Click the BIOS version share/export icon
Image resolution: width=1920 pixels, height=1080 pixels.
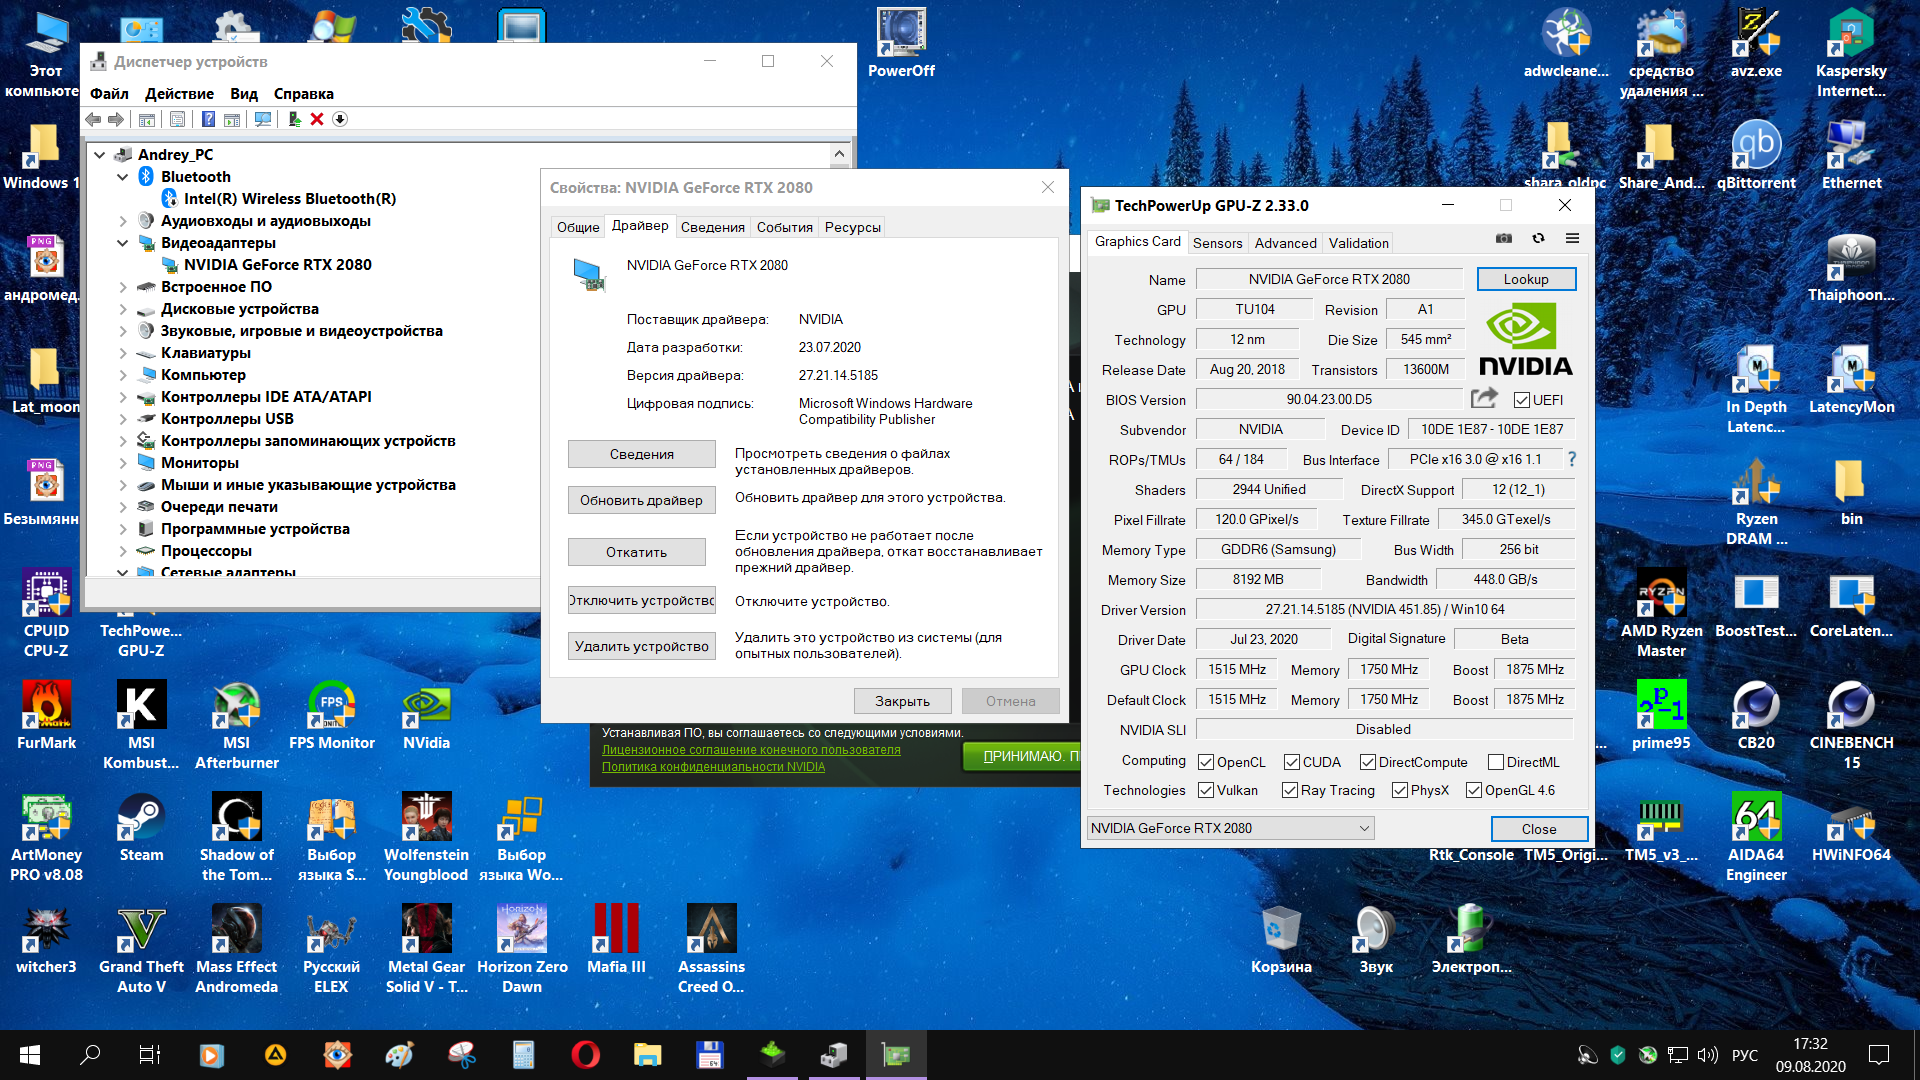click(1484, 399)
